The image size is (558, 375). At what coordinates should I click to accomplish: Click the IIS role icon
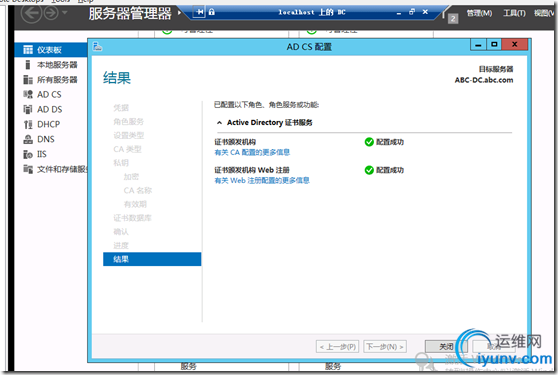28,154
